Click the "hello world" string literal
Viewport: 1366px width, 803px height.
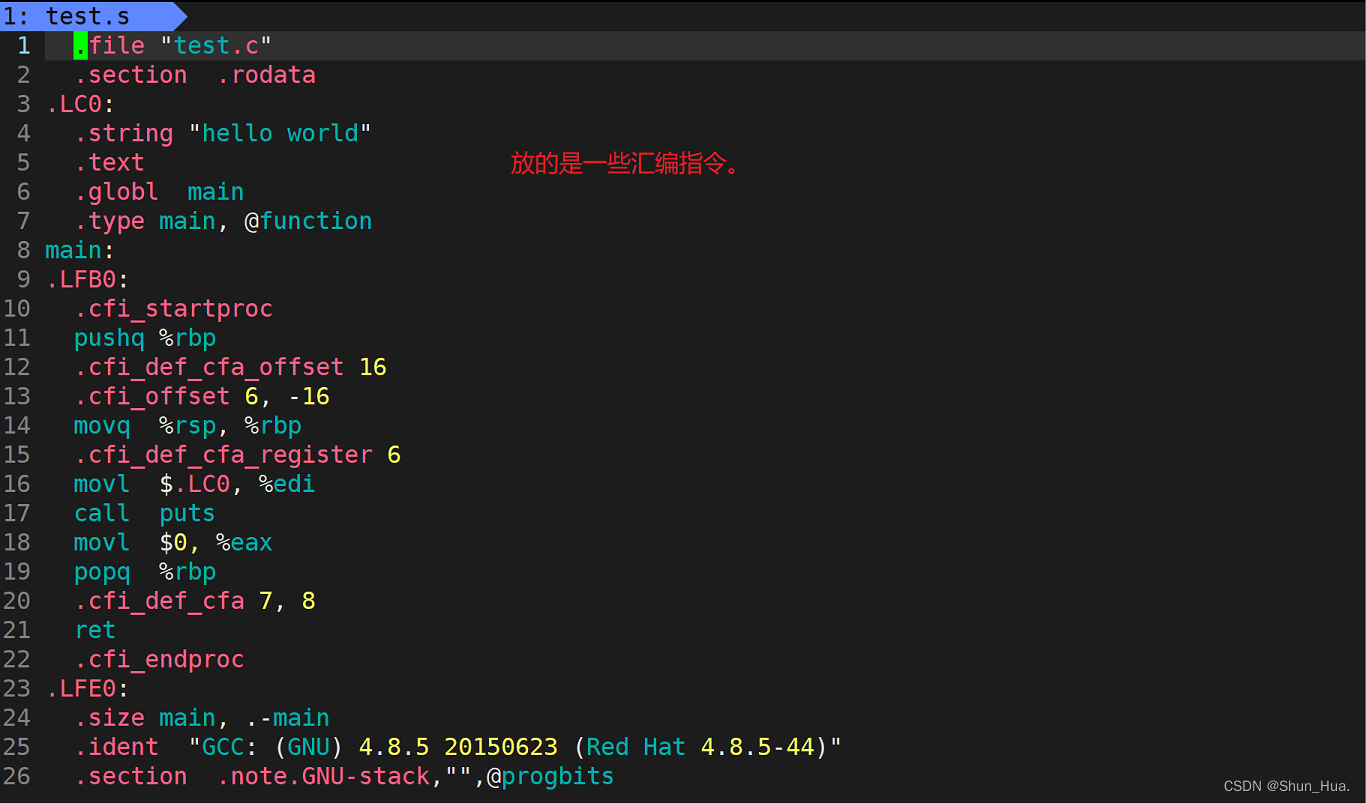(280, 133)
